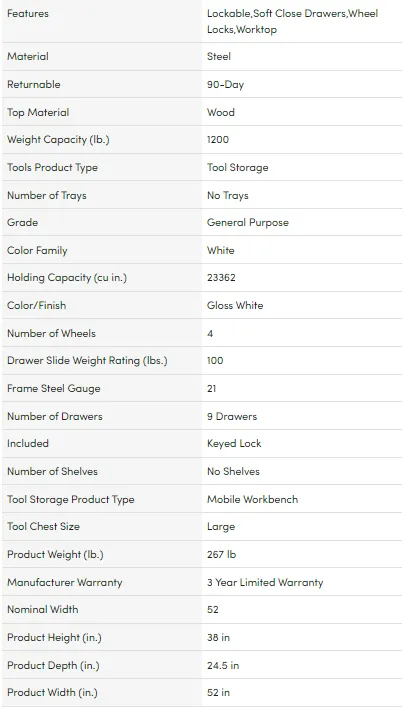409x710 pixels.
Task: Click the Holding Capacity 23362 value
Action: click(221, 278)
